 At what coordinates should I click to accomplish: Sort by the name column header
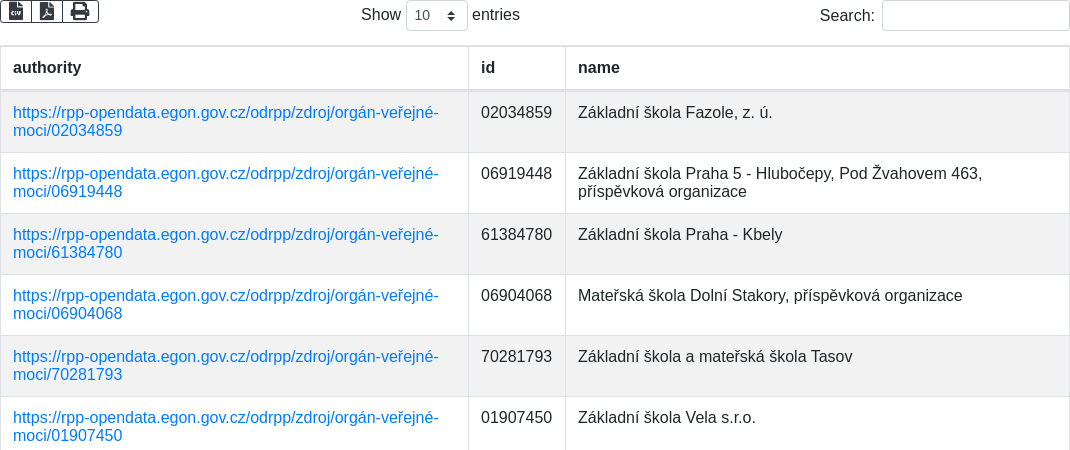(599, 68)
